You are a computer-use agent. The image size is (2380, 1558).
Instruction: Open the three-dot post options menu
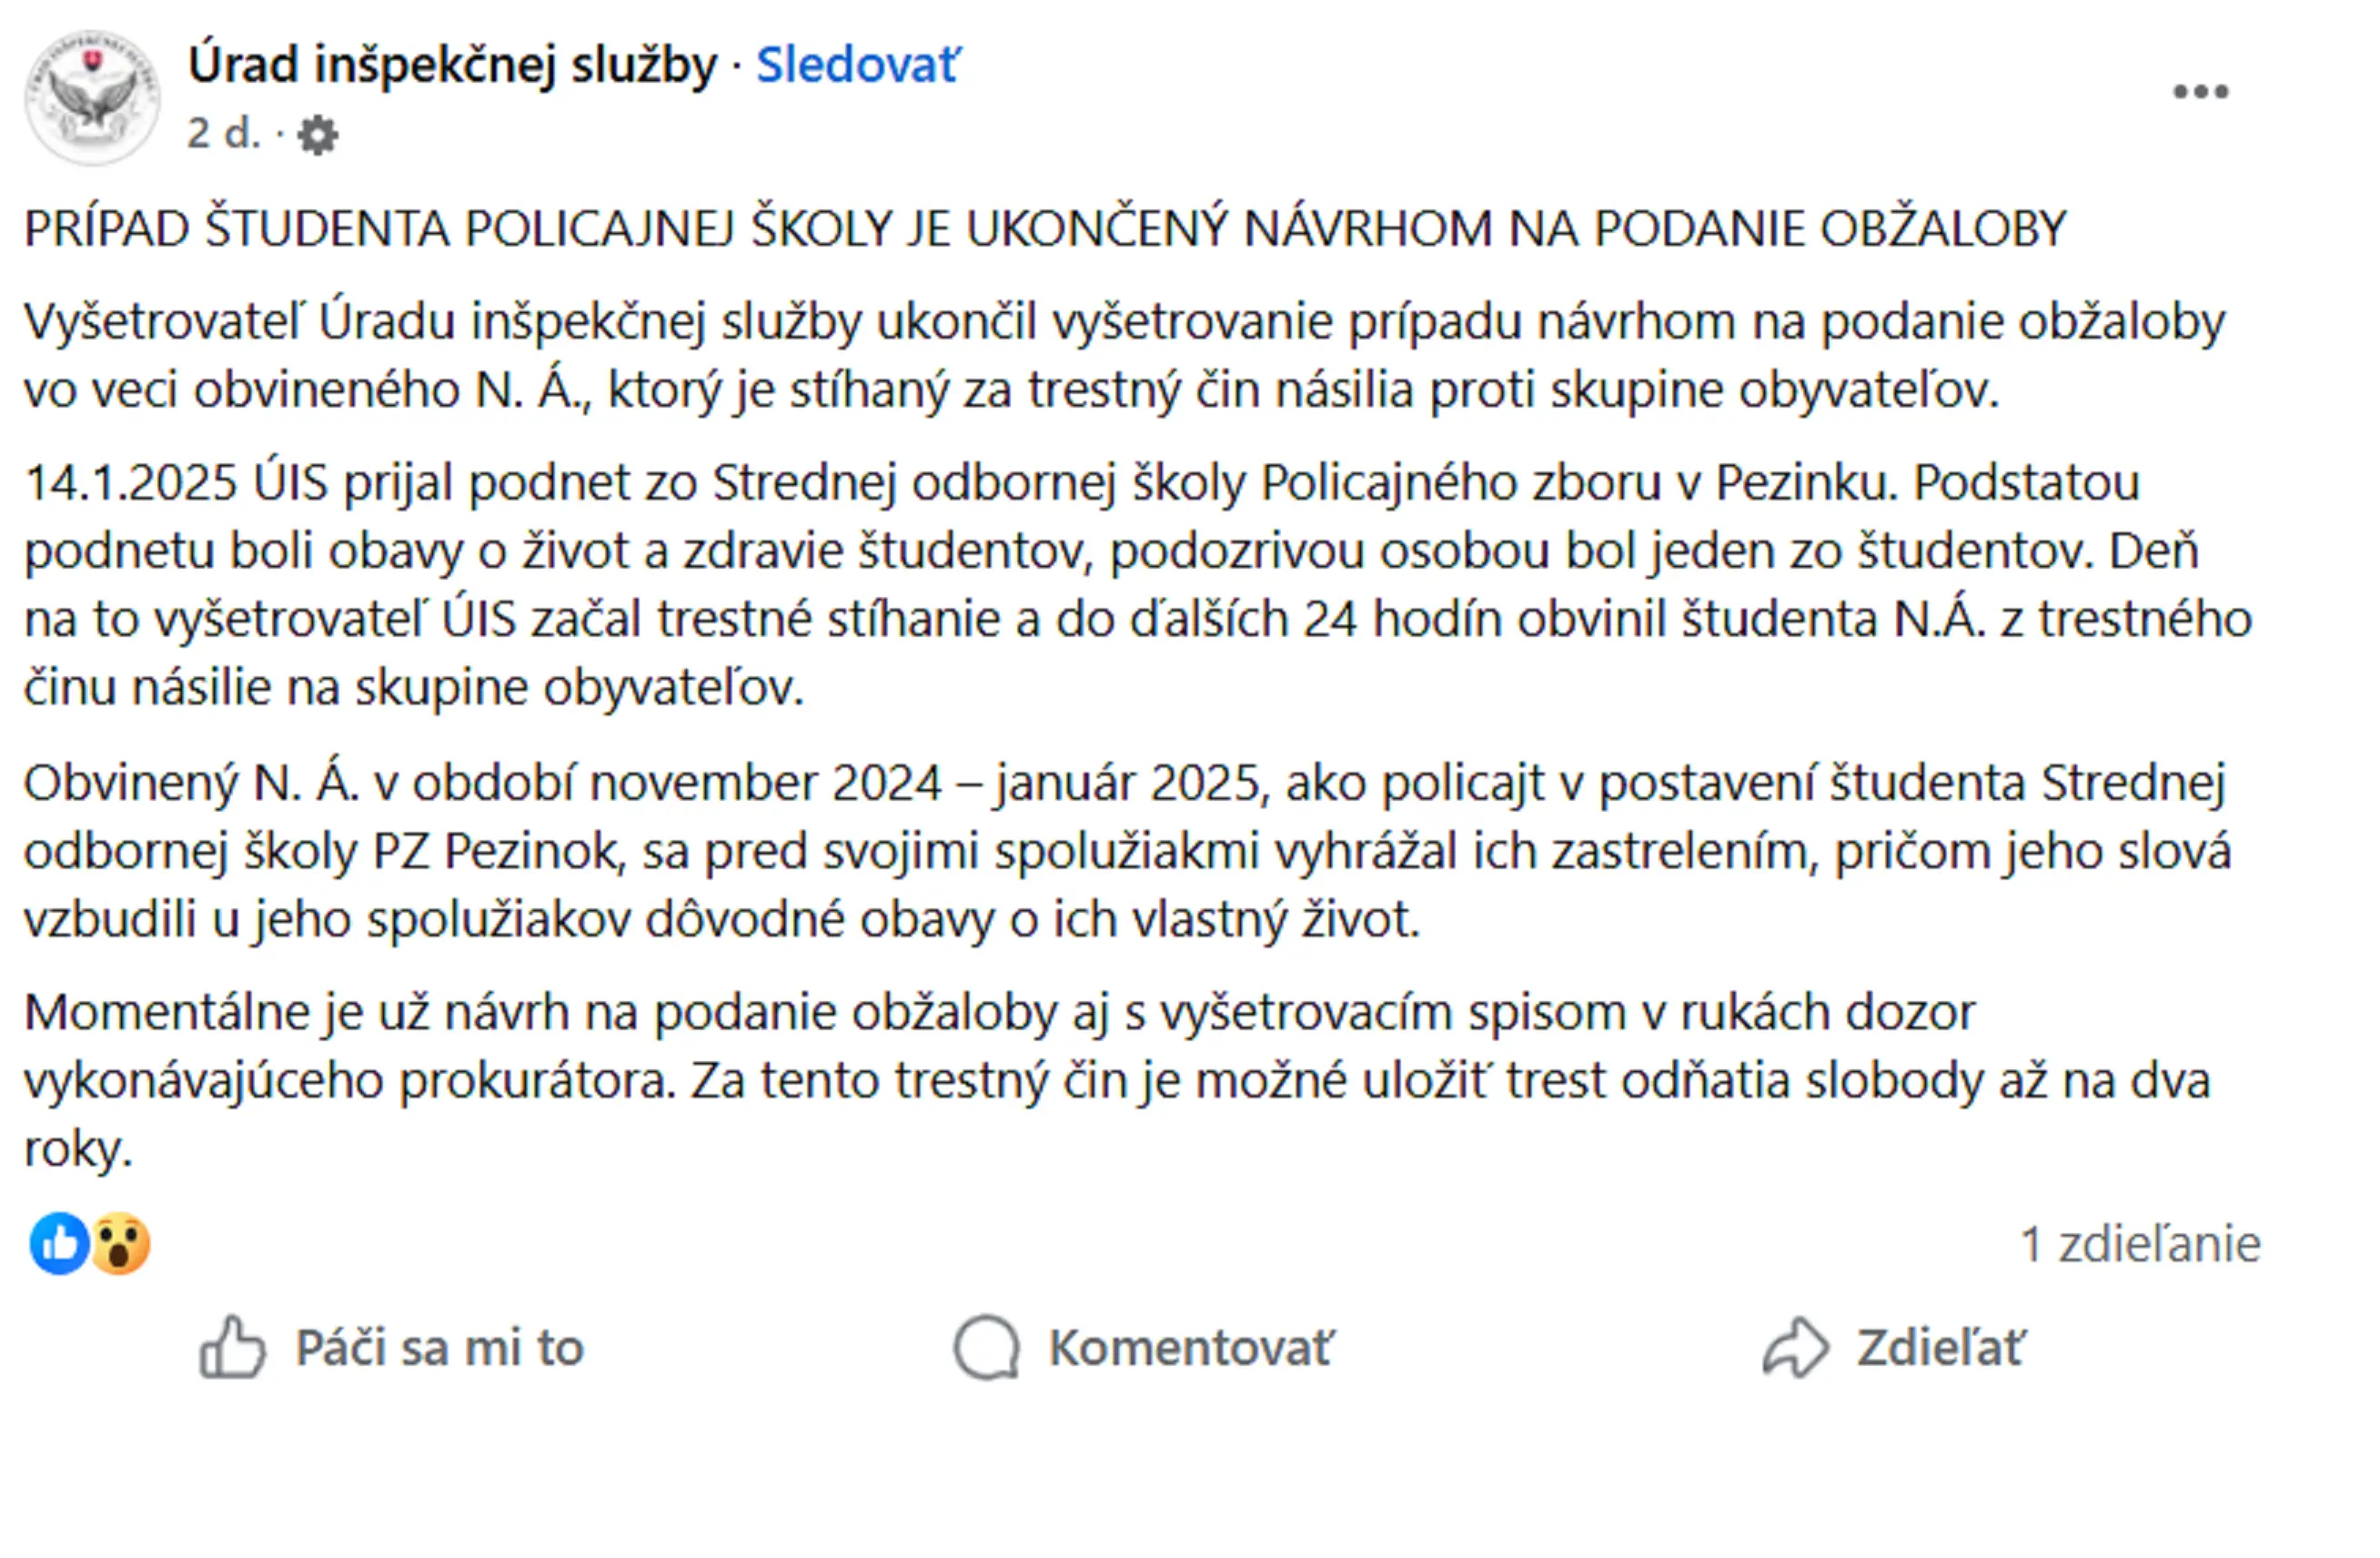pyautogui.click(x=2200, y=92)
